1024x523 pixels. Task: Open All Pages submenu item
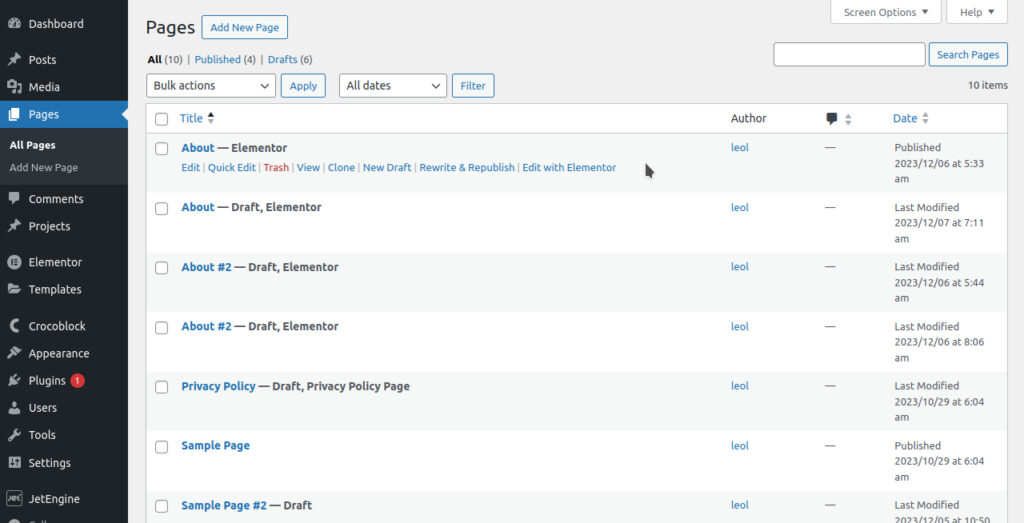[33, 145]
